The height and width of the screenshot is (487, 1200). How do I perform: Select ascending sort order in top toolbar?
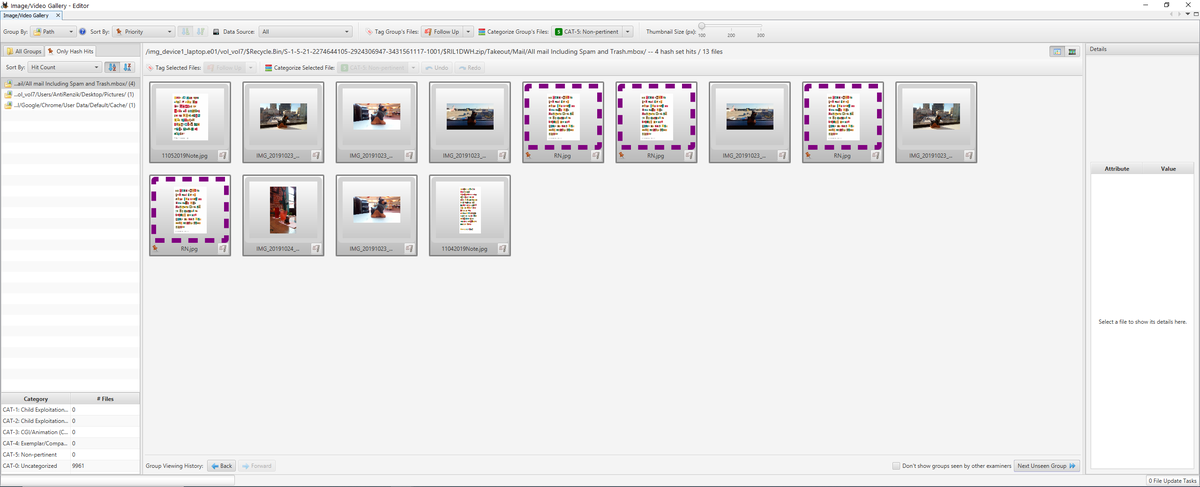(x=187, y=32)
